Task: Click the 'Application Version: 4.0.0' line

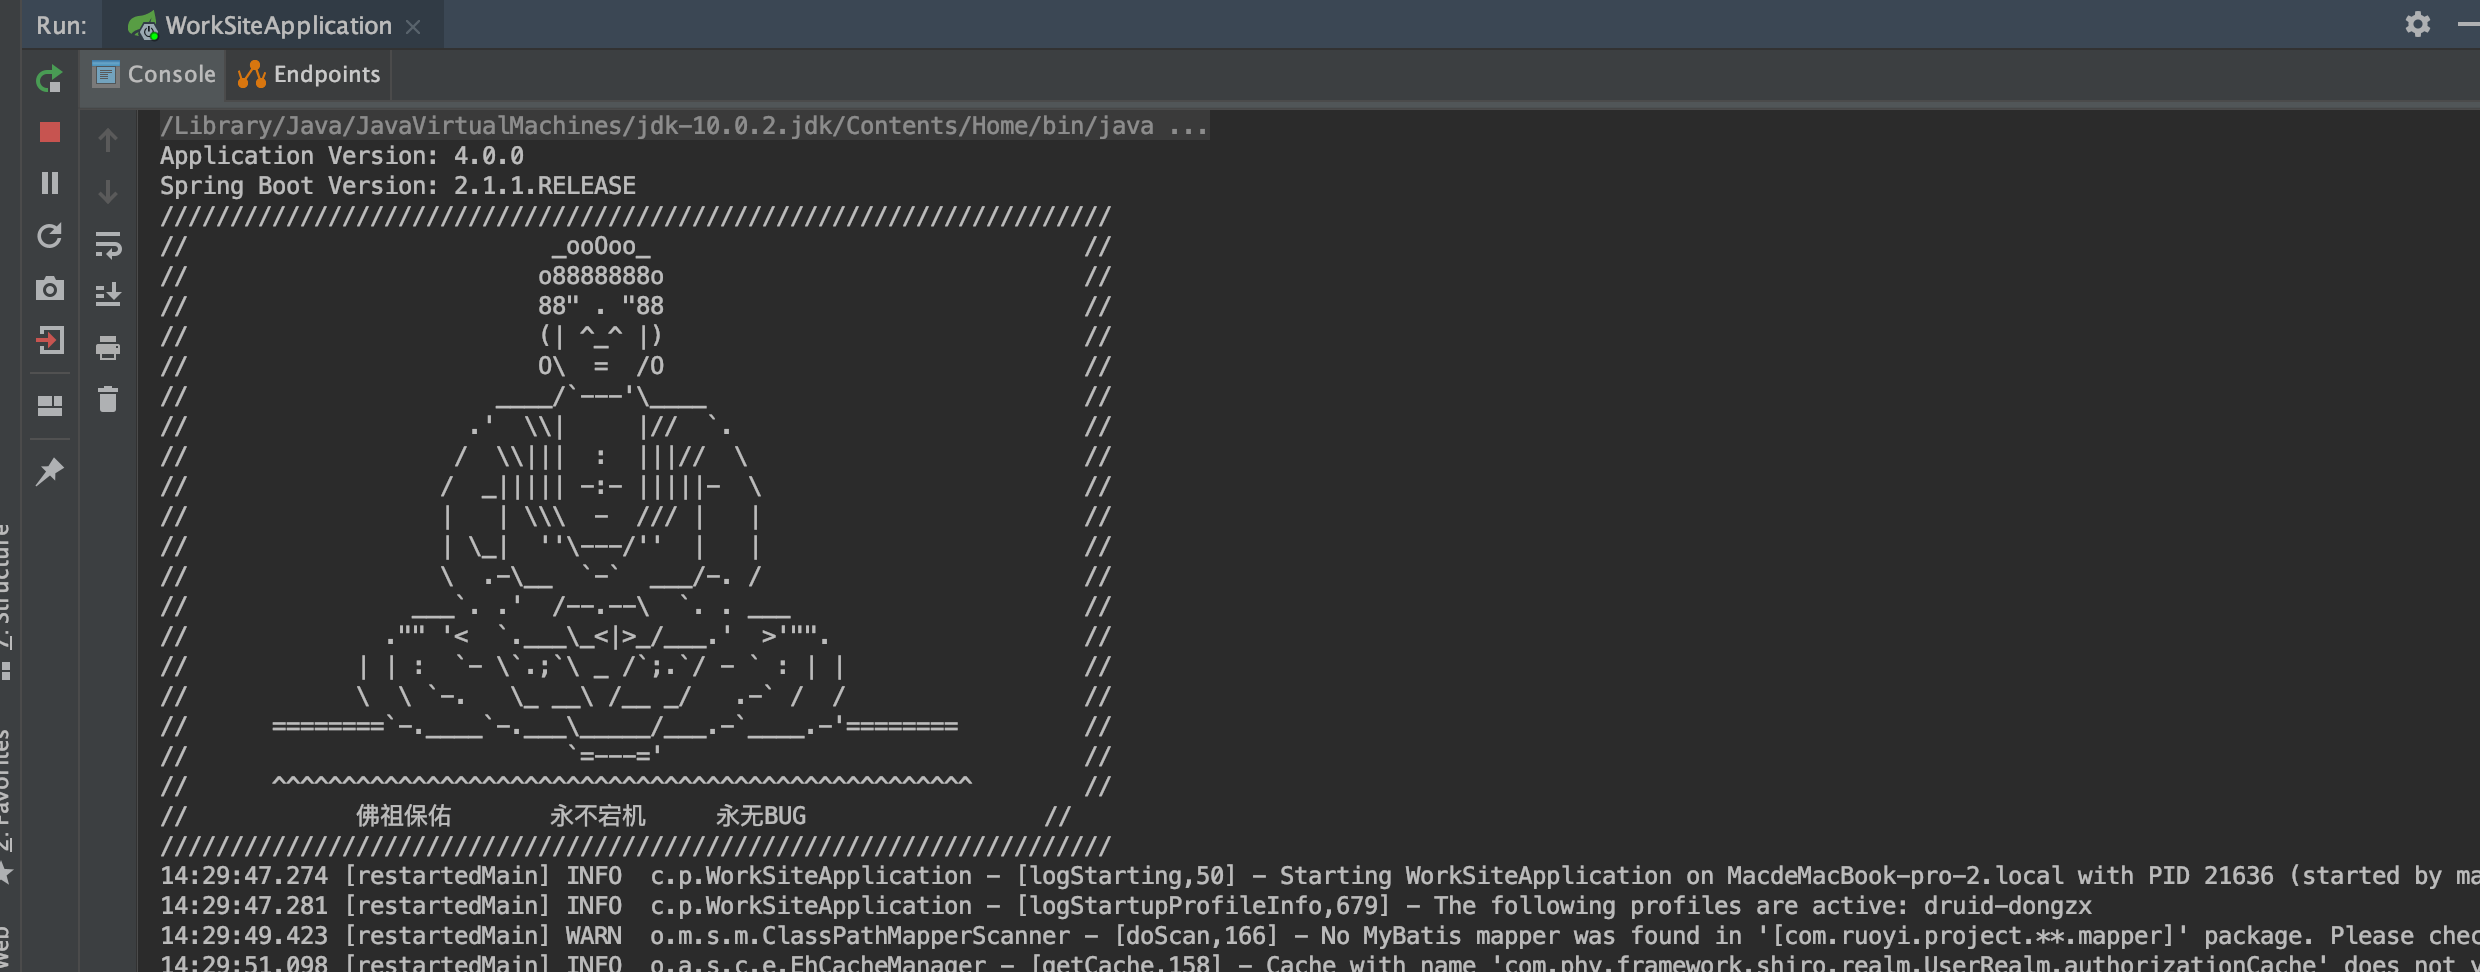Action: click(x=342, y=156)
